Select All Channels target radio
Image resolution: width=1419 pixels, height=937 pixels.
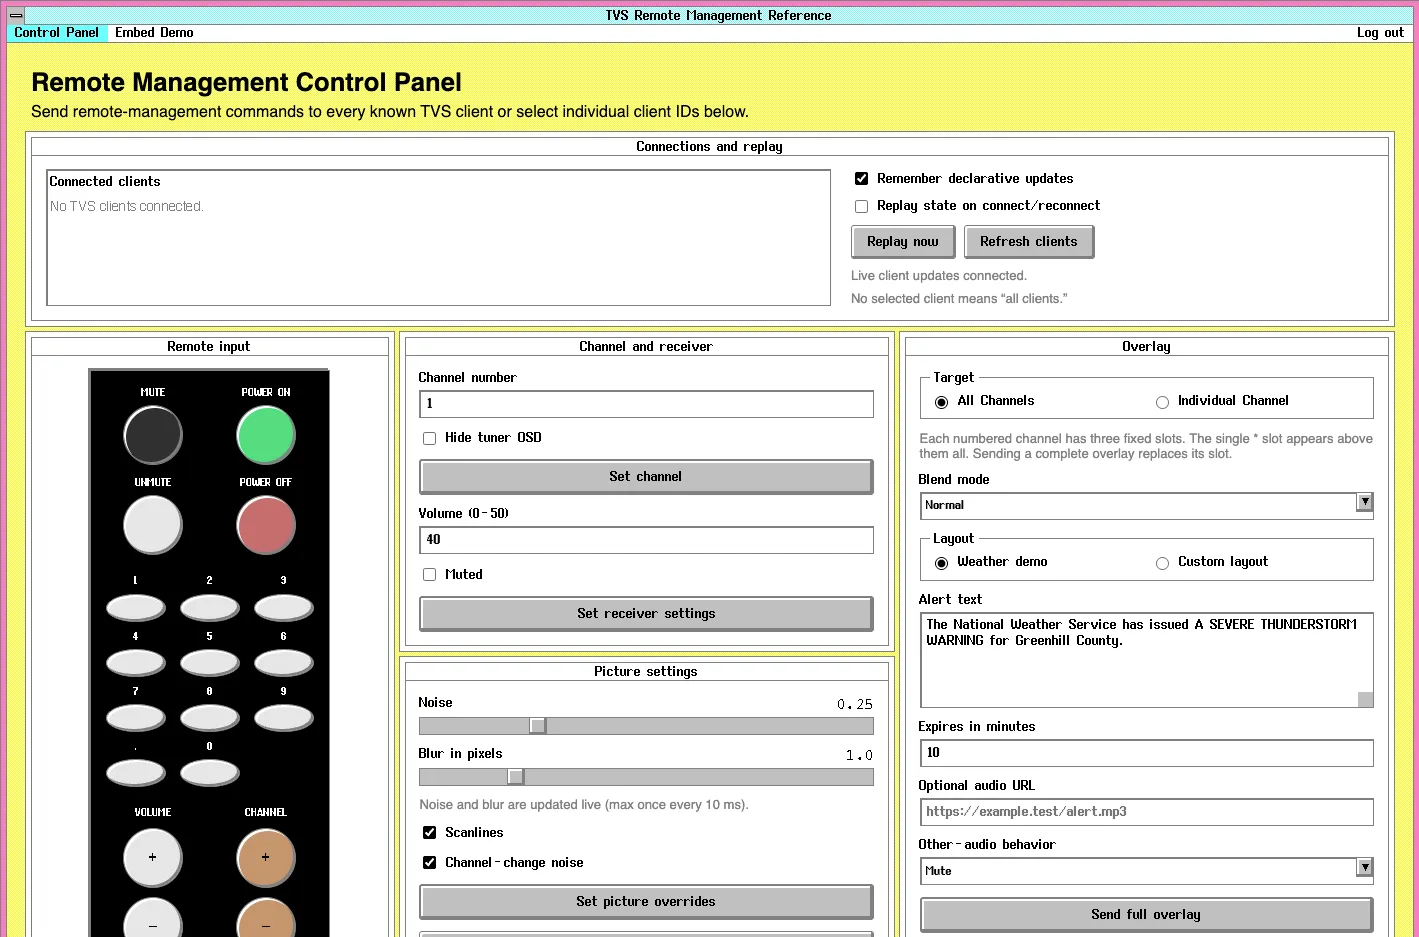(941, 402)
